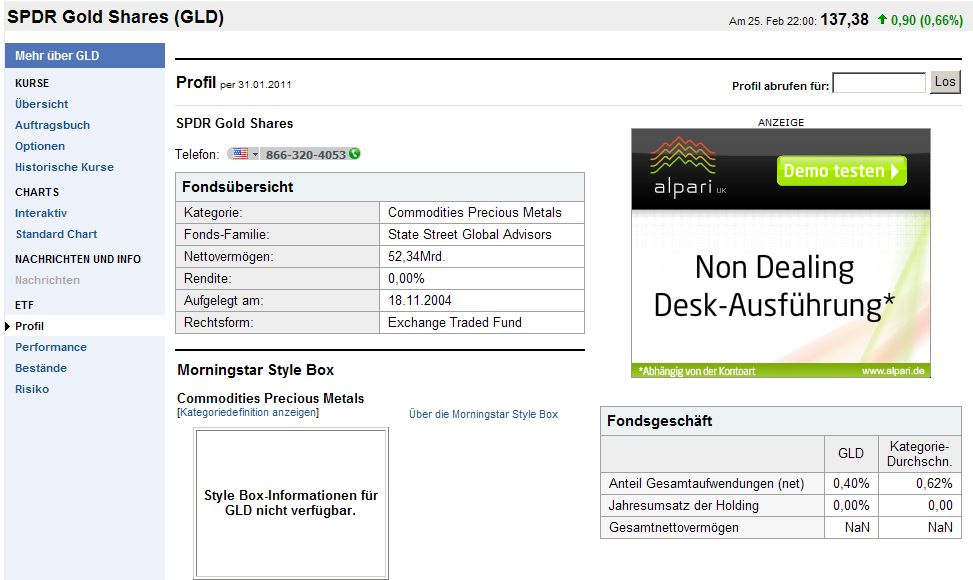973x580 pixels.
Task: Click Kategorie-Durchschn. column header
Action: [919, 454]
